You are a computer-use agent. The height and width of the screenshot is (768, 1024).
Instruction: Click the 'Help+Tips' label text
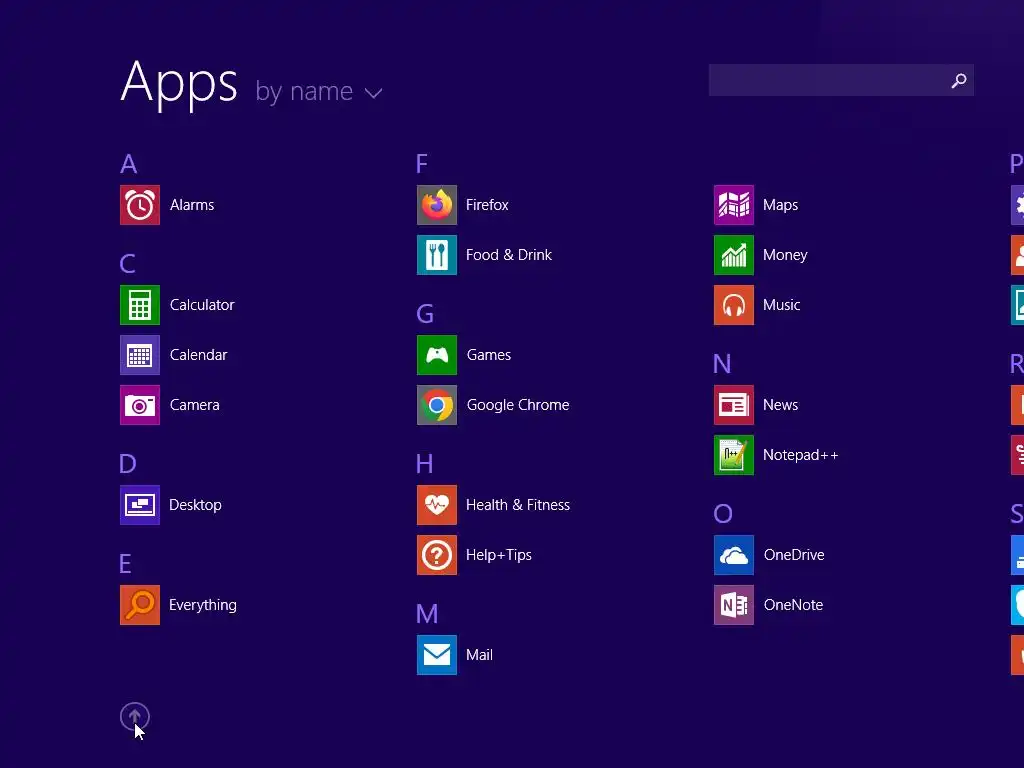499,555
